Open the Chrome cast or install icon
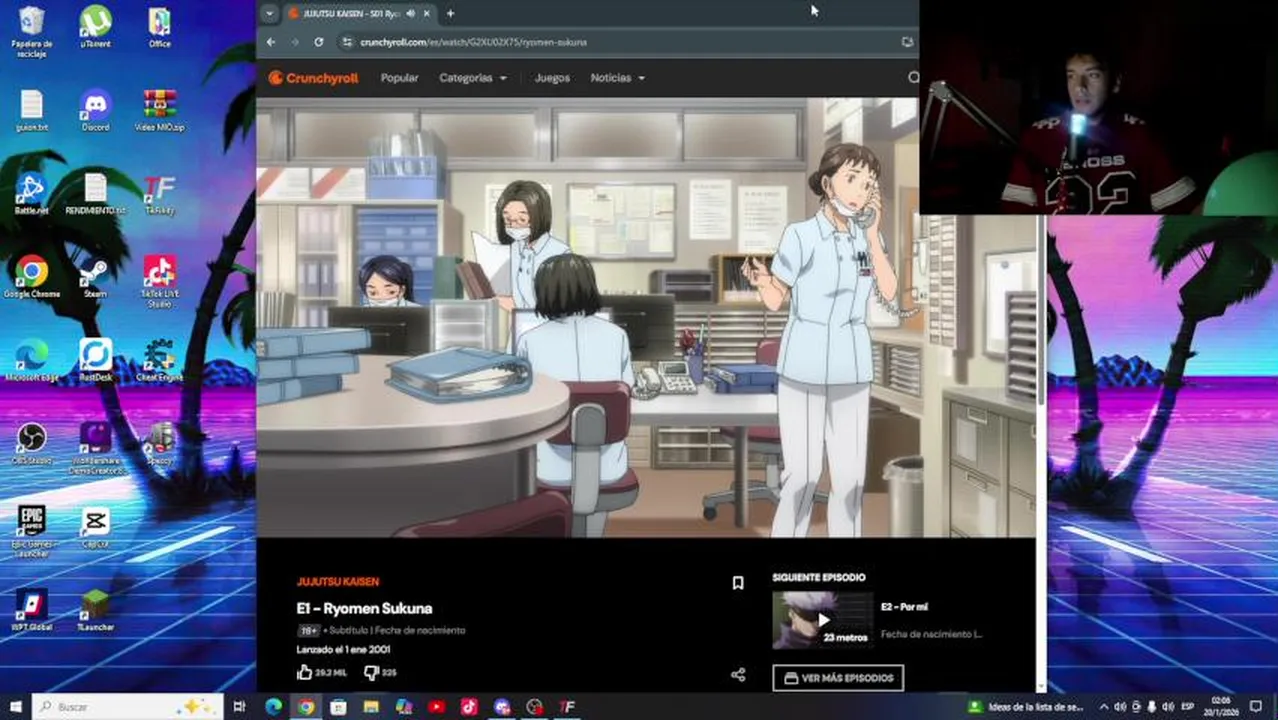Image resolution: width=1278 pixels, height=720 pixels. coord(907,42)
